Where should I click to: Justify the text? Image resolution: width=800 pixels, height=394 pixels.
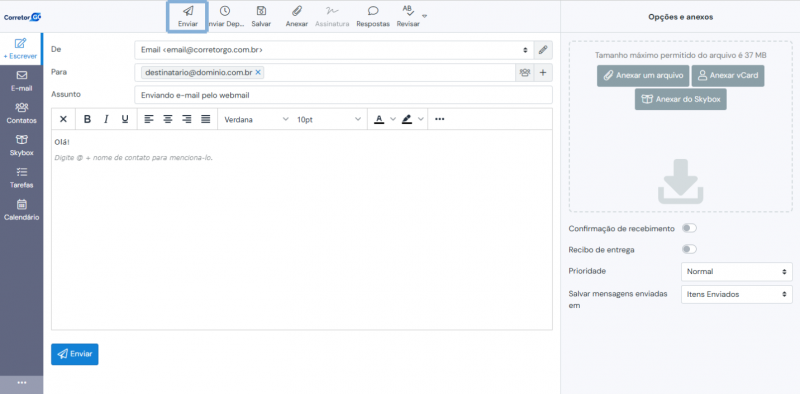(x=206, y=119)
